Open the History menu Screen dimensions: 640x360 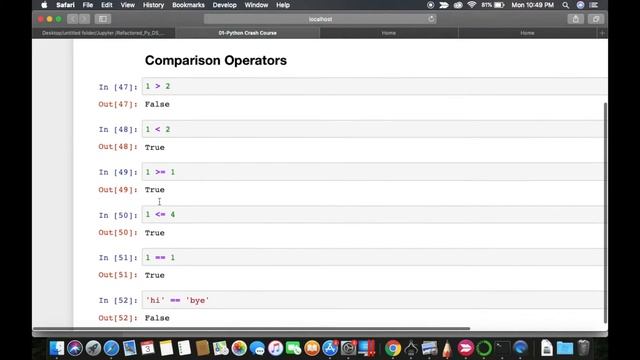click(153, 5)
